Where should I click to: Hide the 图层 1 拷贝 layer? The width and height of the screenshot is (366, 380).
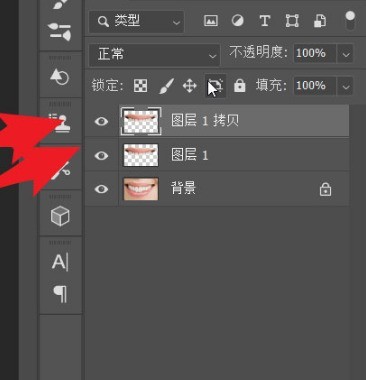[101, 121]
